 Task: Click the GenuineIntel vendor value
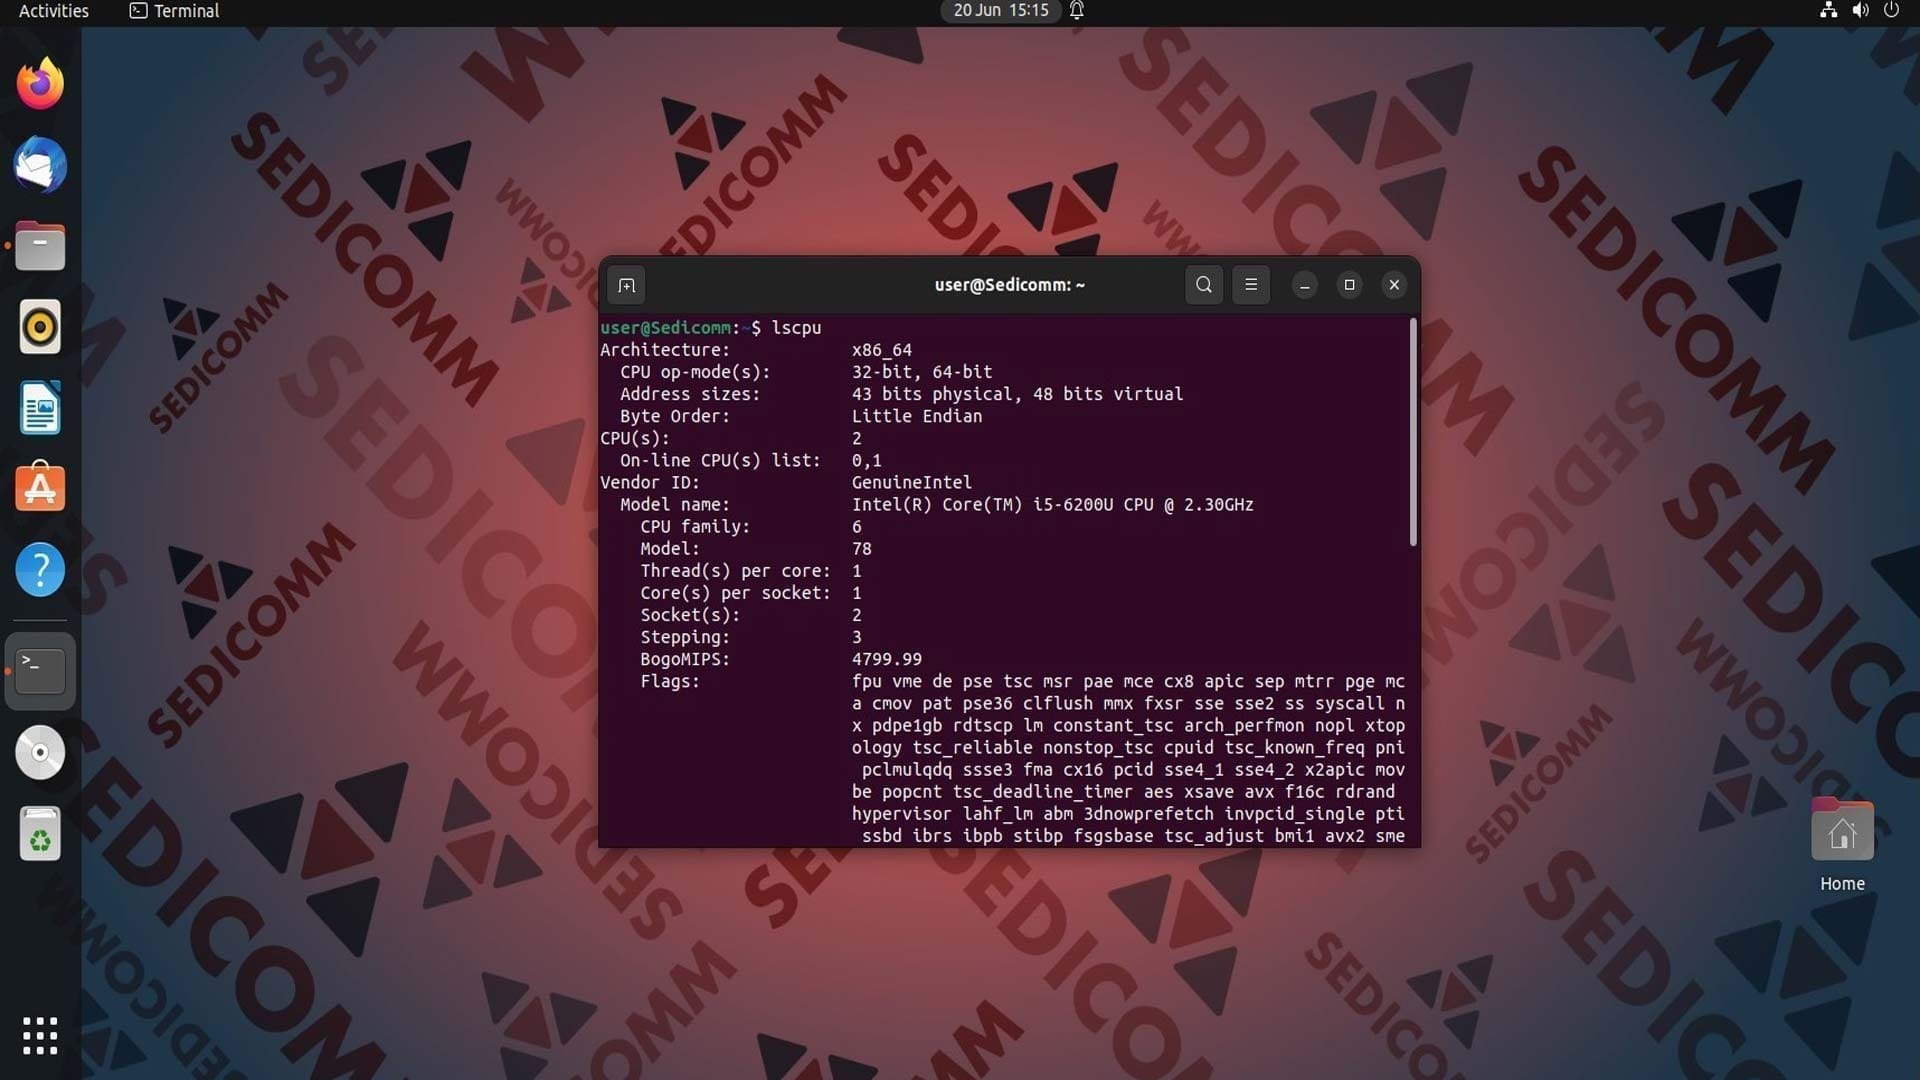click(x=911, y=483)
